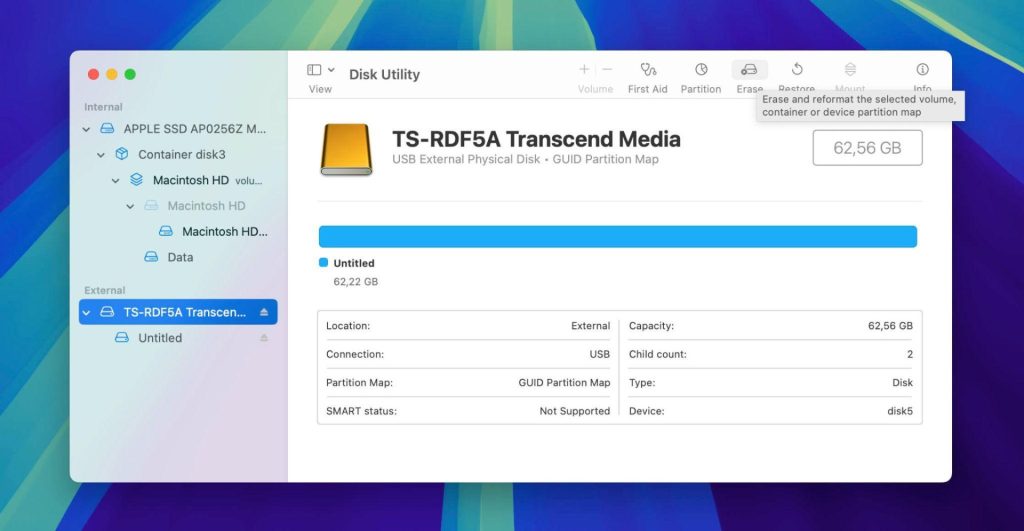Click the SMART status Not Supported value
Image resolution: width=1024 pixels, height=531 pixels.
(575, 411)
